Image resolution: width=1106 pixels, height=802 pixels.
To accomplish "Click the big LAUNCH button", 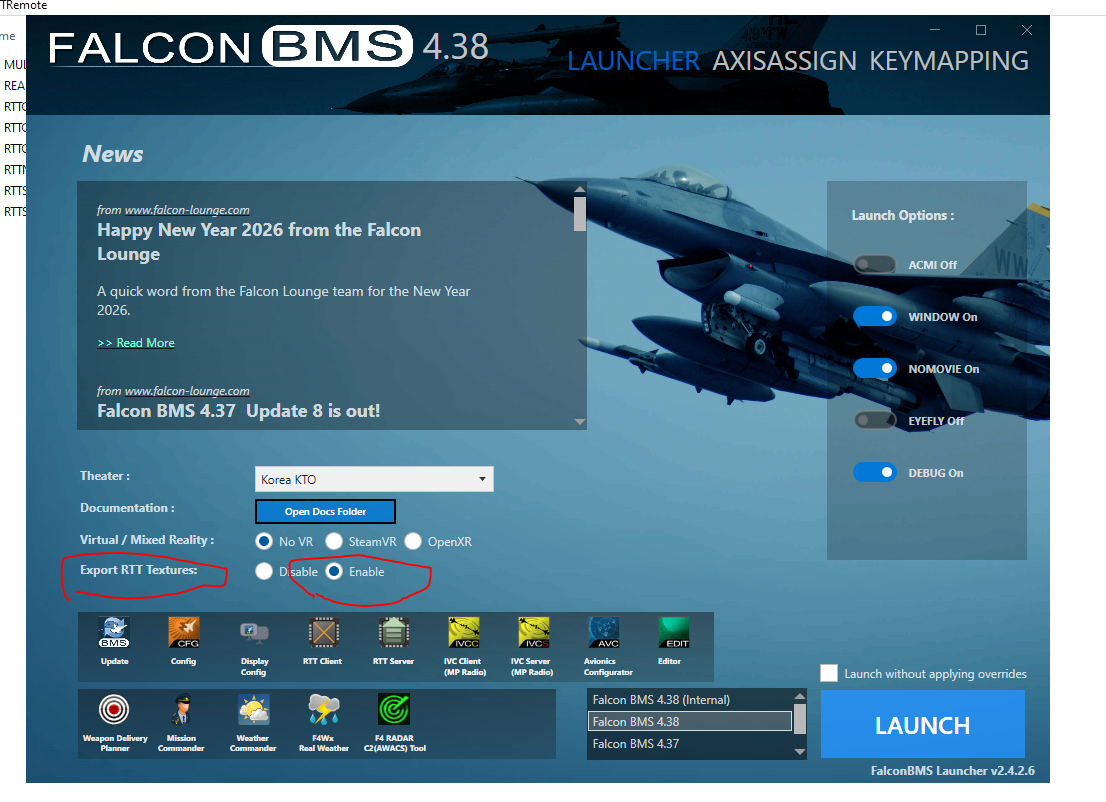I will (923, 724).
